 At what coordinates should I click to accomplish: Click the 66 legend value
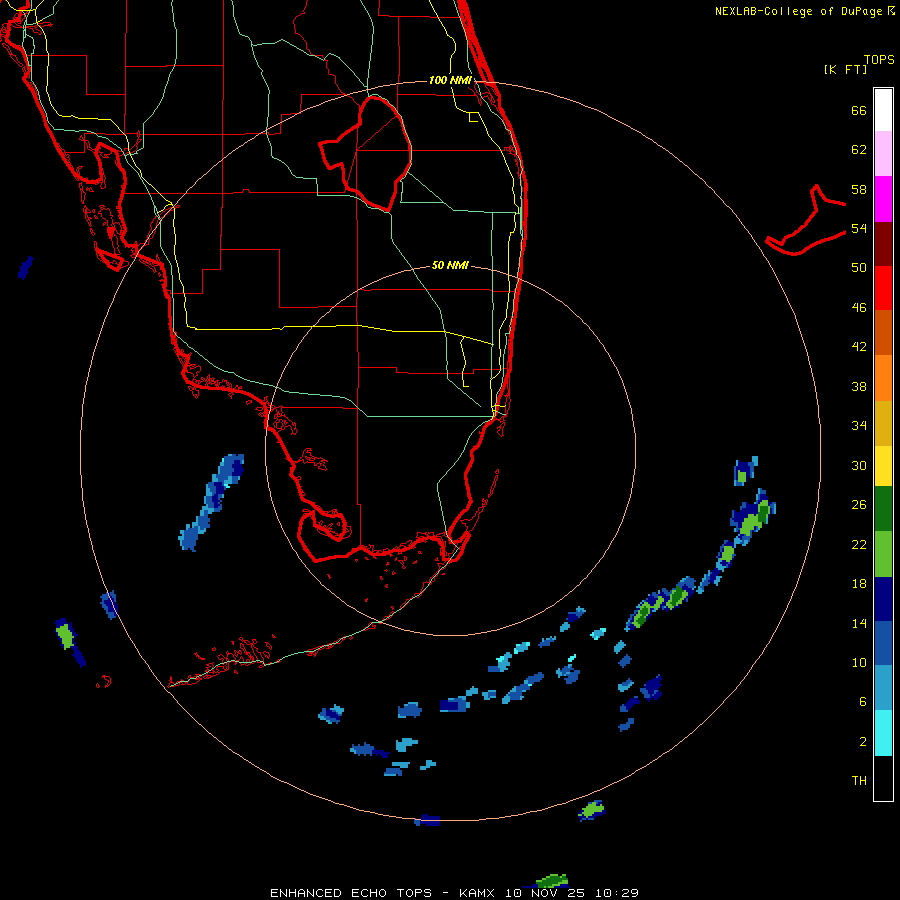(859, 110)
